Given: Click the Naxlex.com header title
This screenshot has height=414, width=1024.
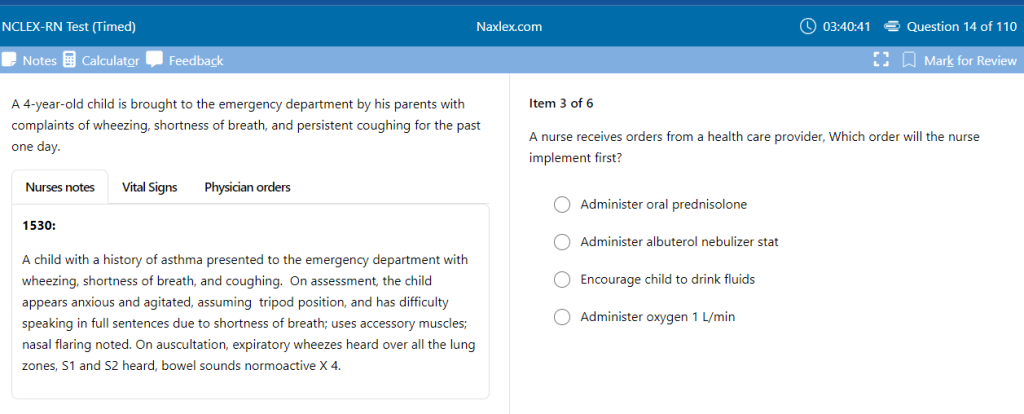Looking at the screenshot, I should [x=510, y=26].
